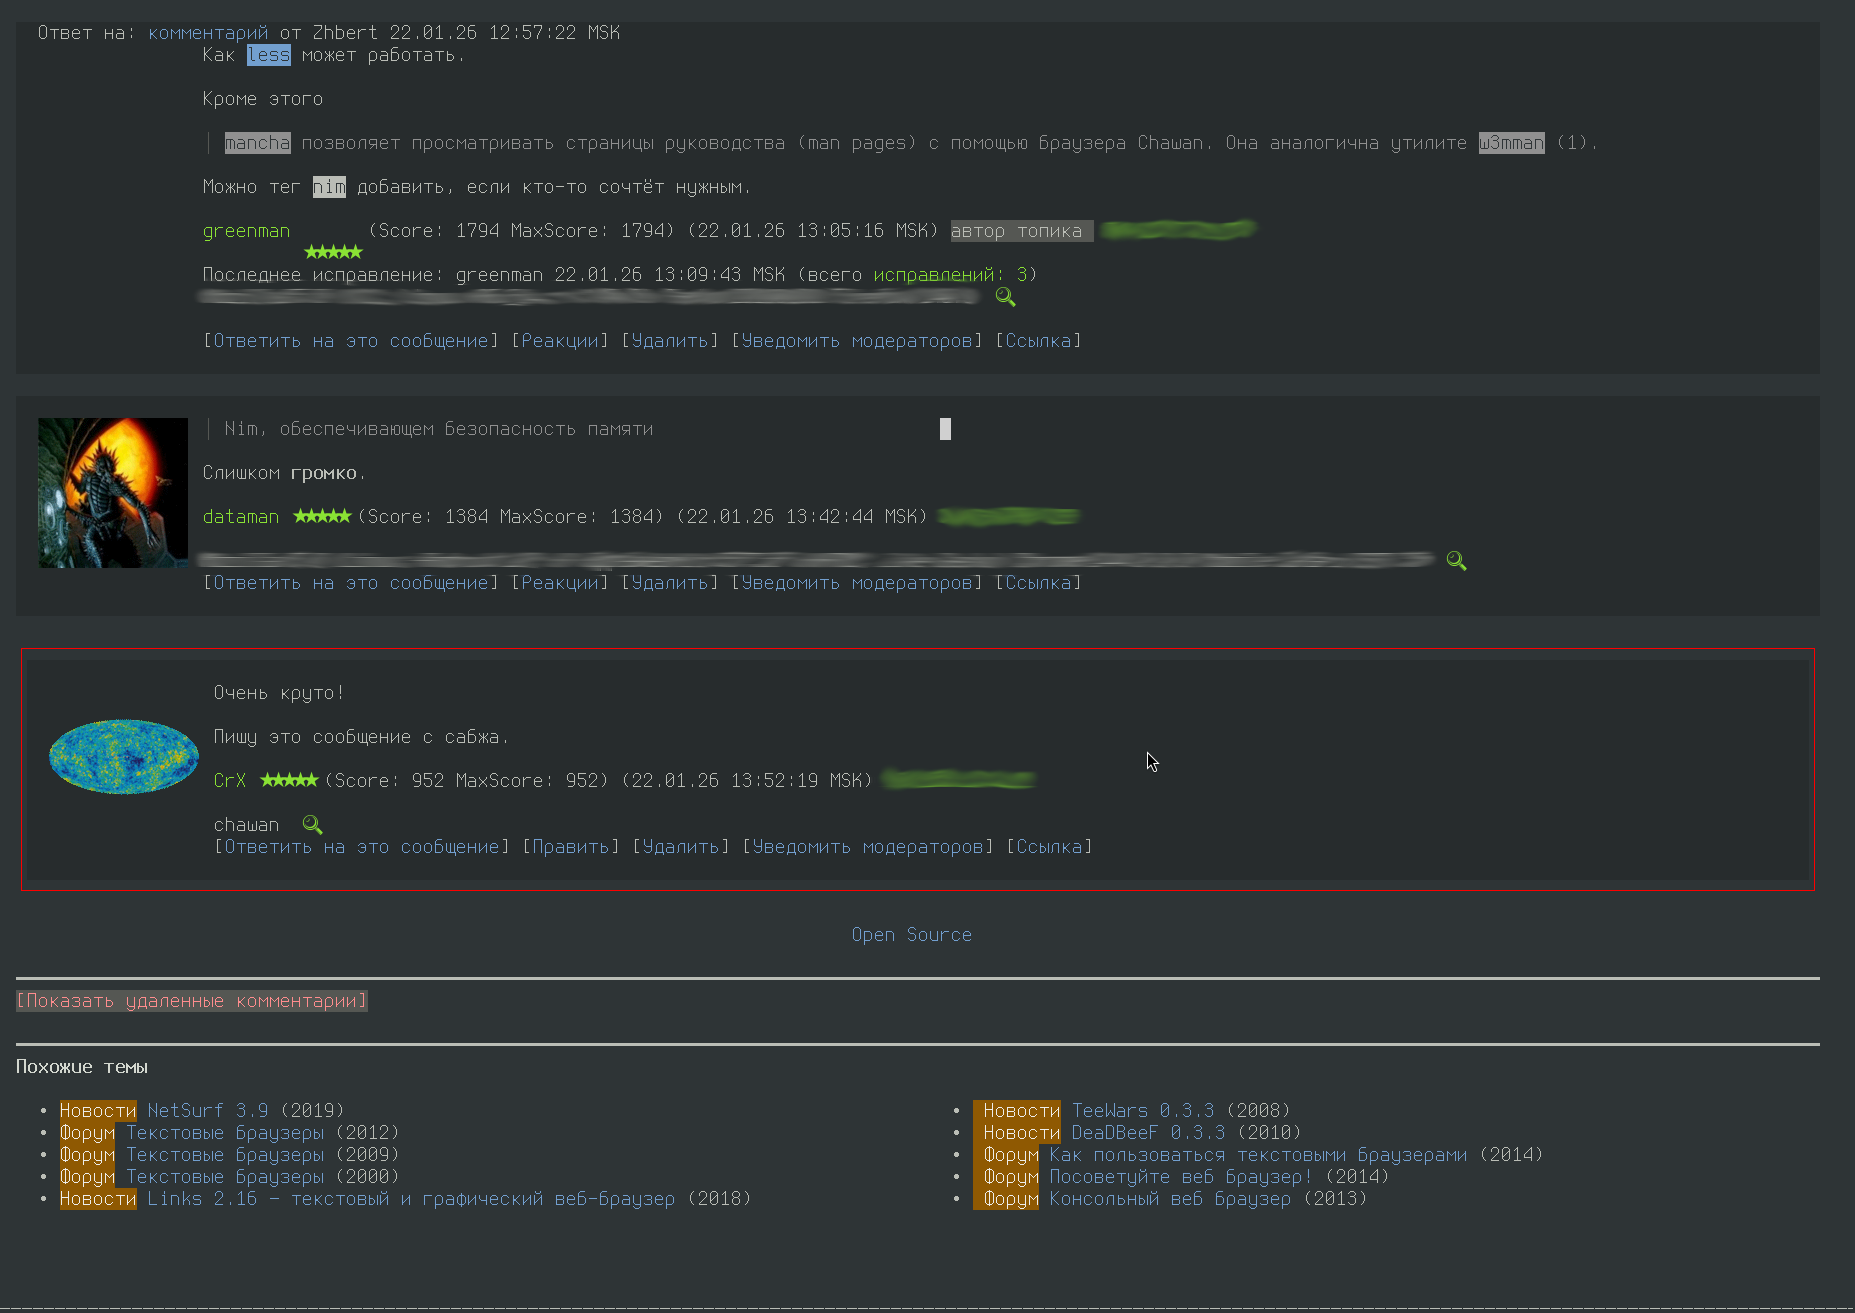
Task: Open the TeeWars 0.3.3 news topic
Action: click(x=1143, y=1111)
